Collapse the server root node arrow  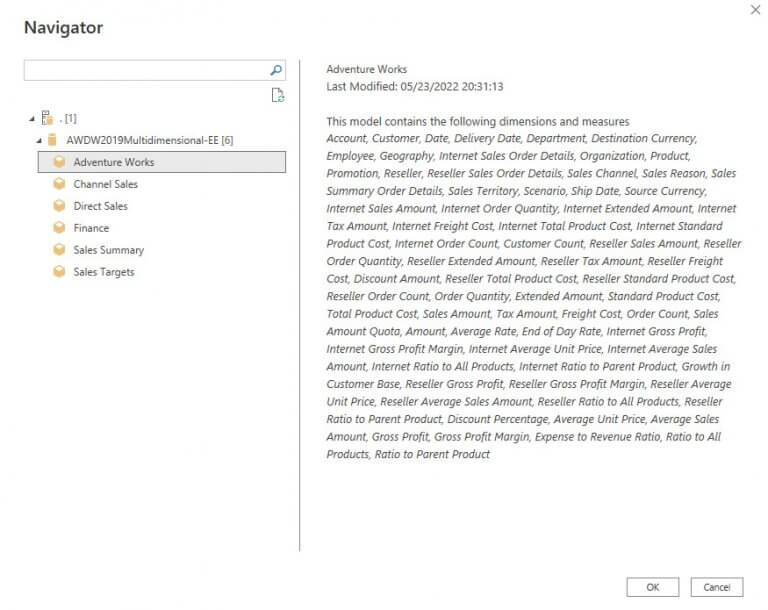pyautogui.click(x=32, y=119)
